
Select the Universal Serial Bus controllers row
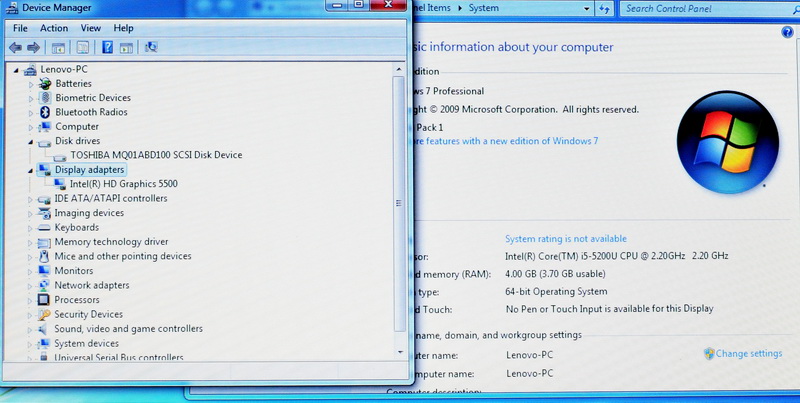pos(118,357)
